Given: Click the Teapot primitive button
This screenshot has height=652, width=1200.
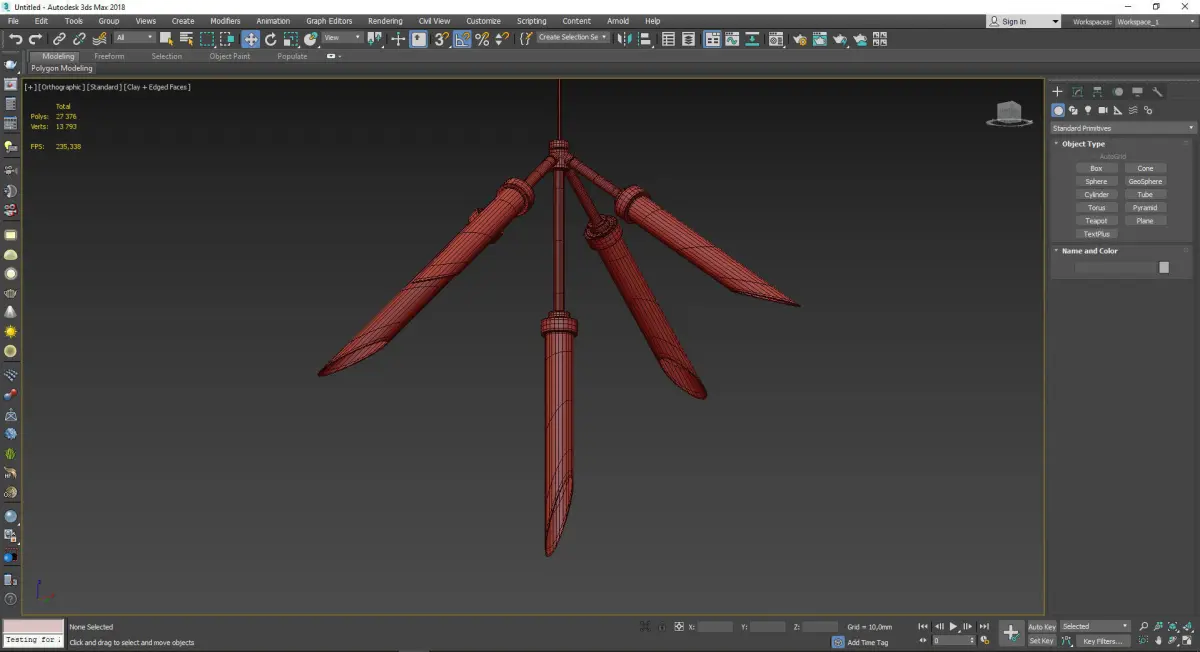Looking at the screenshot, I should 1096,220.
